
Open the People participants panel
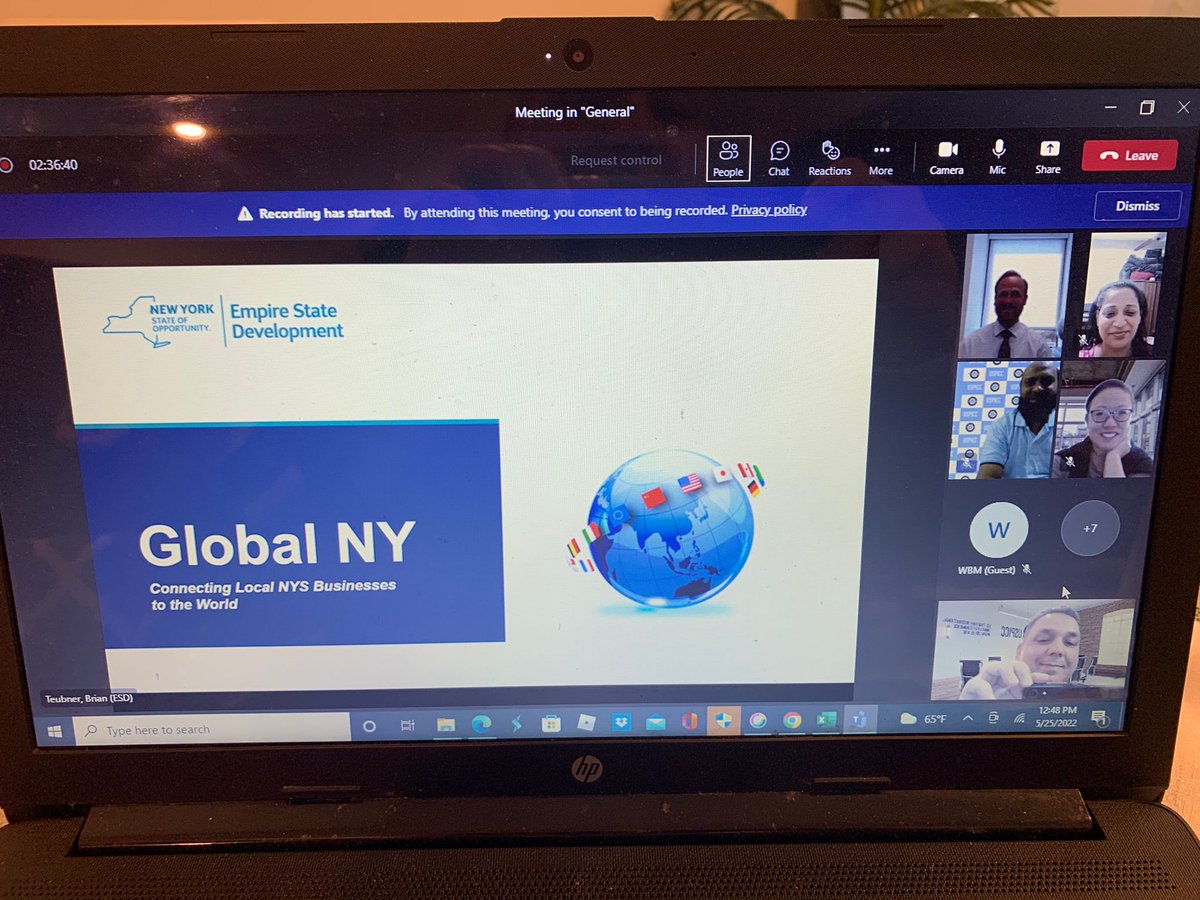click(x=728, y=158)
